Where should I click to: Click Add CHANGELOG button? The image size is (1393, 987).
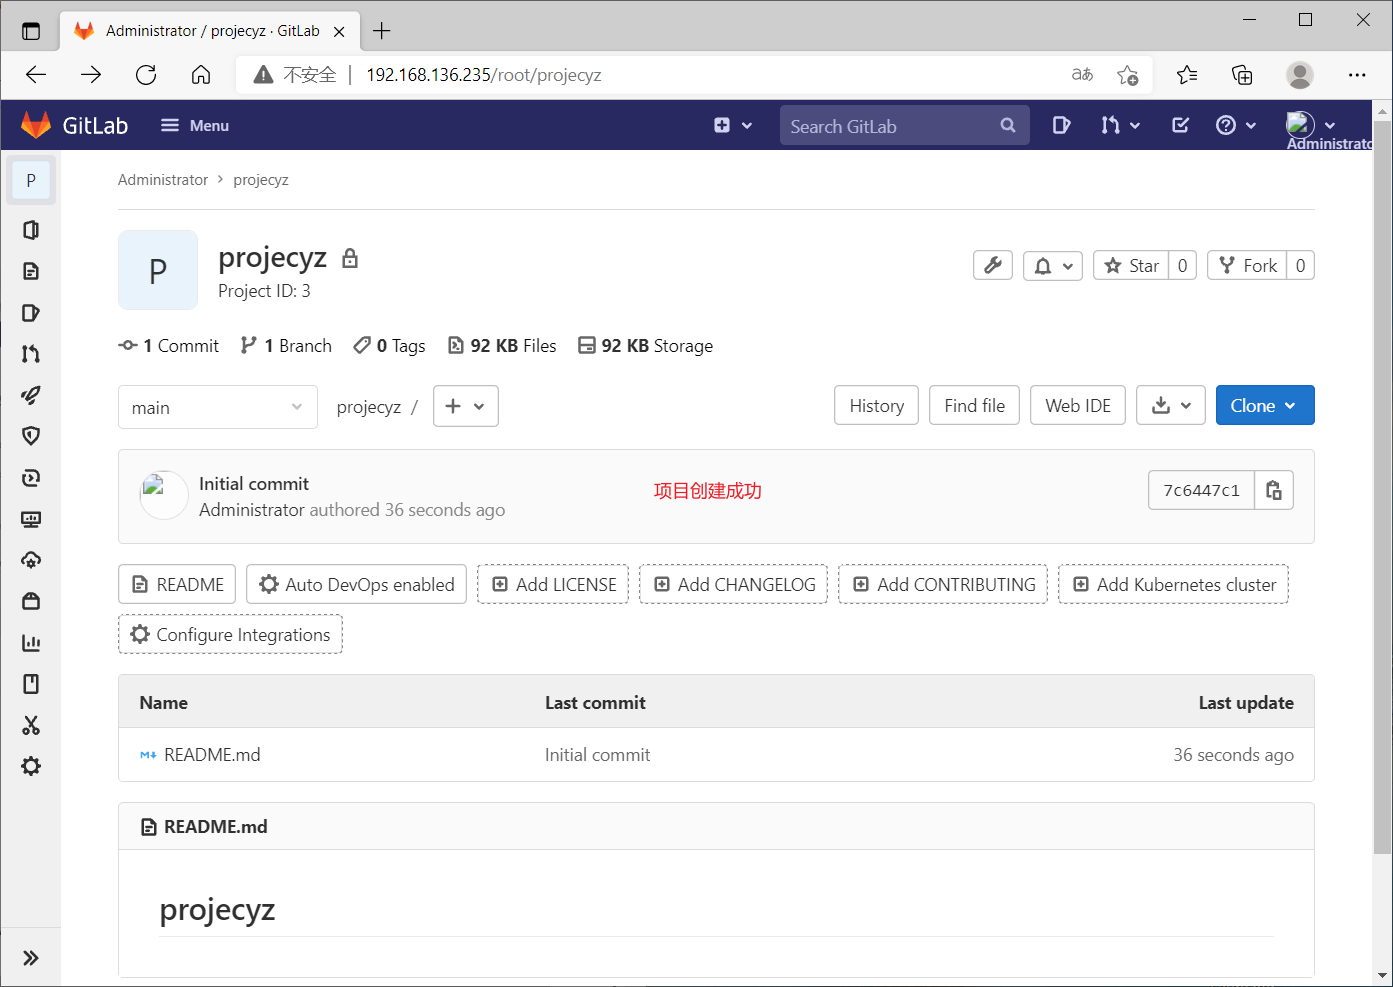click(x=734, y=584)
